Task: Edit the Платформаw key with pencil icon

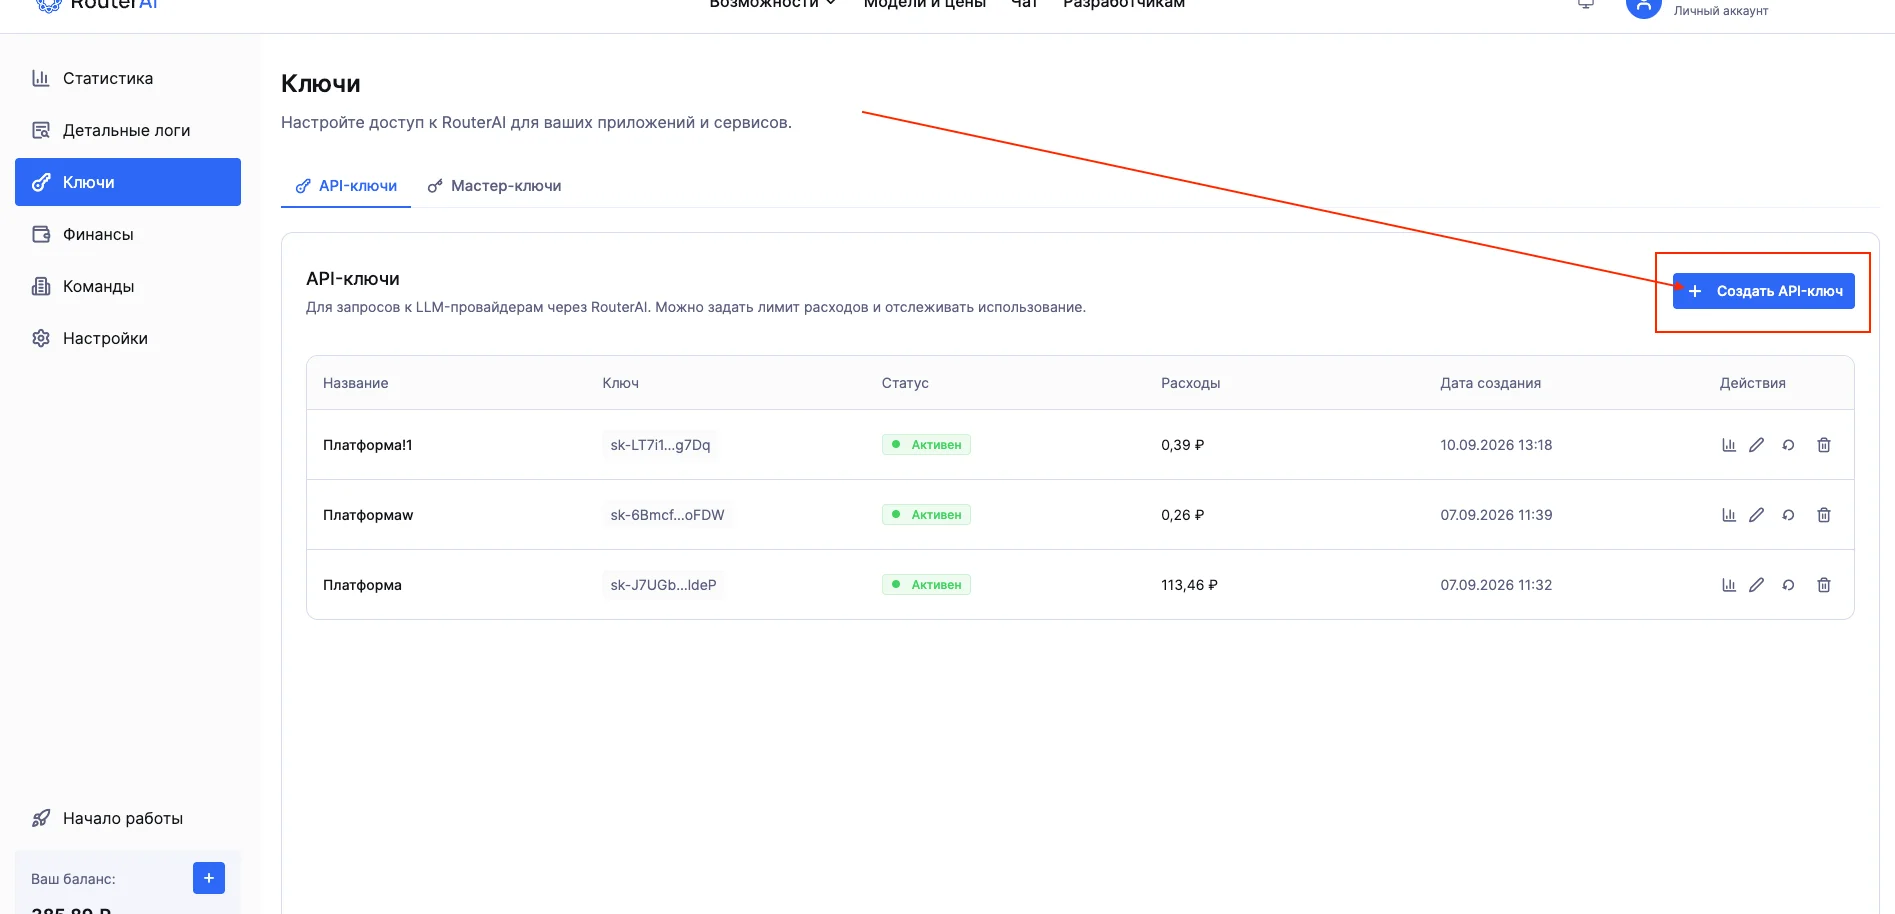Action: pyautogui.click(x=1756, y=515)
